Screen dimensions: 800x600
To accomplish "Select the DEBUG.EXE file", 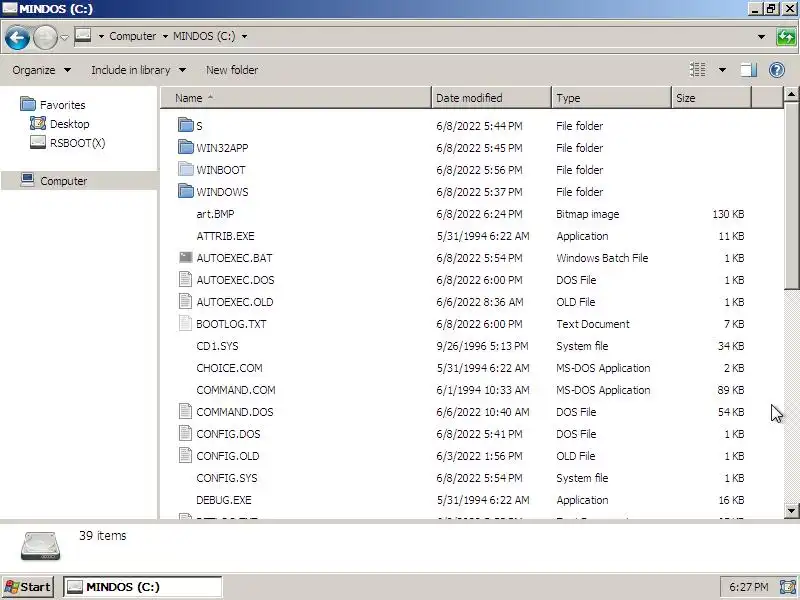I will click(223, 500).
